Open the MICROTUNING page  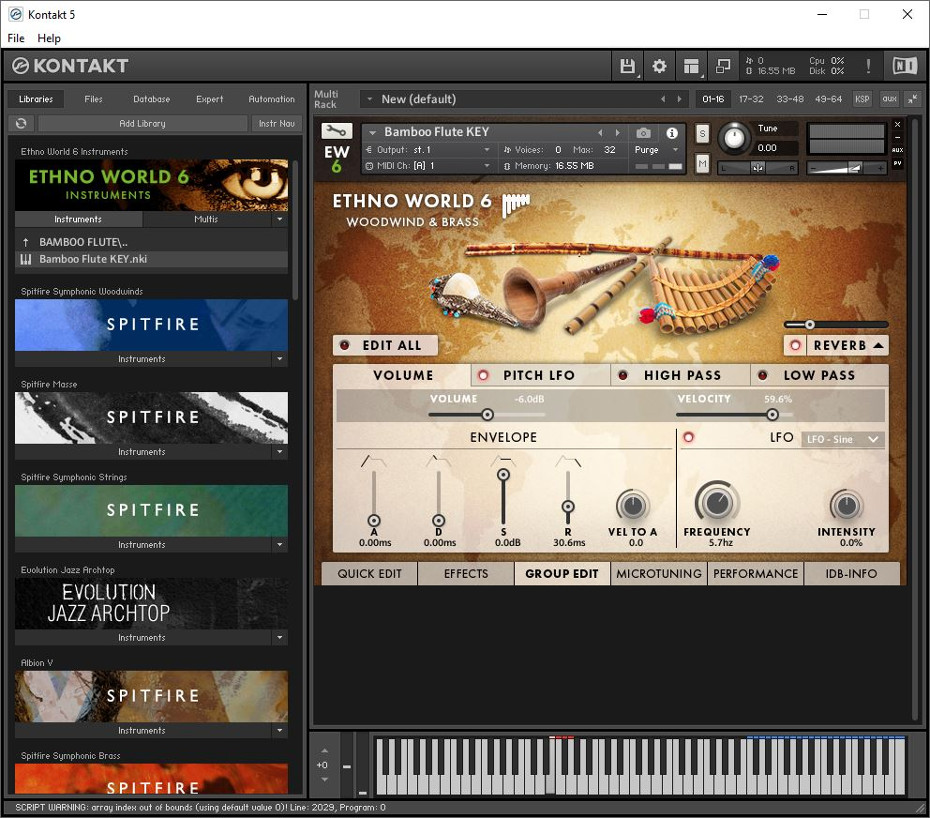click(x=658, y=574)
